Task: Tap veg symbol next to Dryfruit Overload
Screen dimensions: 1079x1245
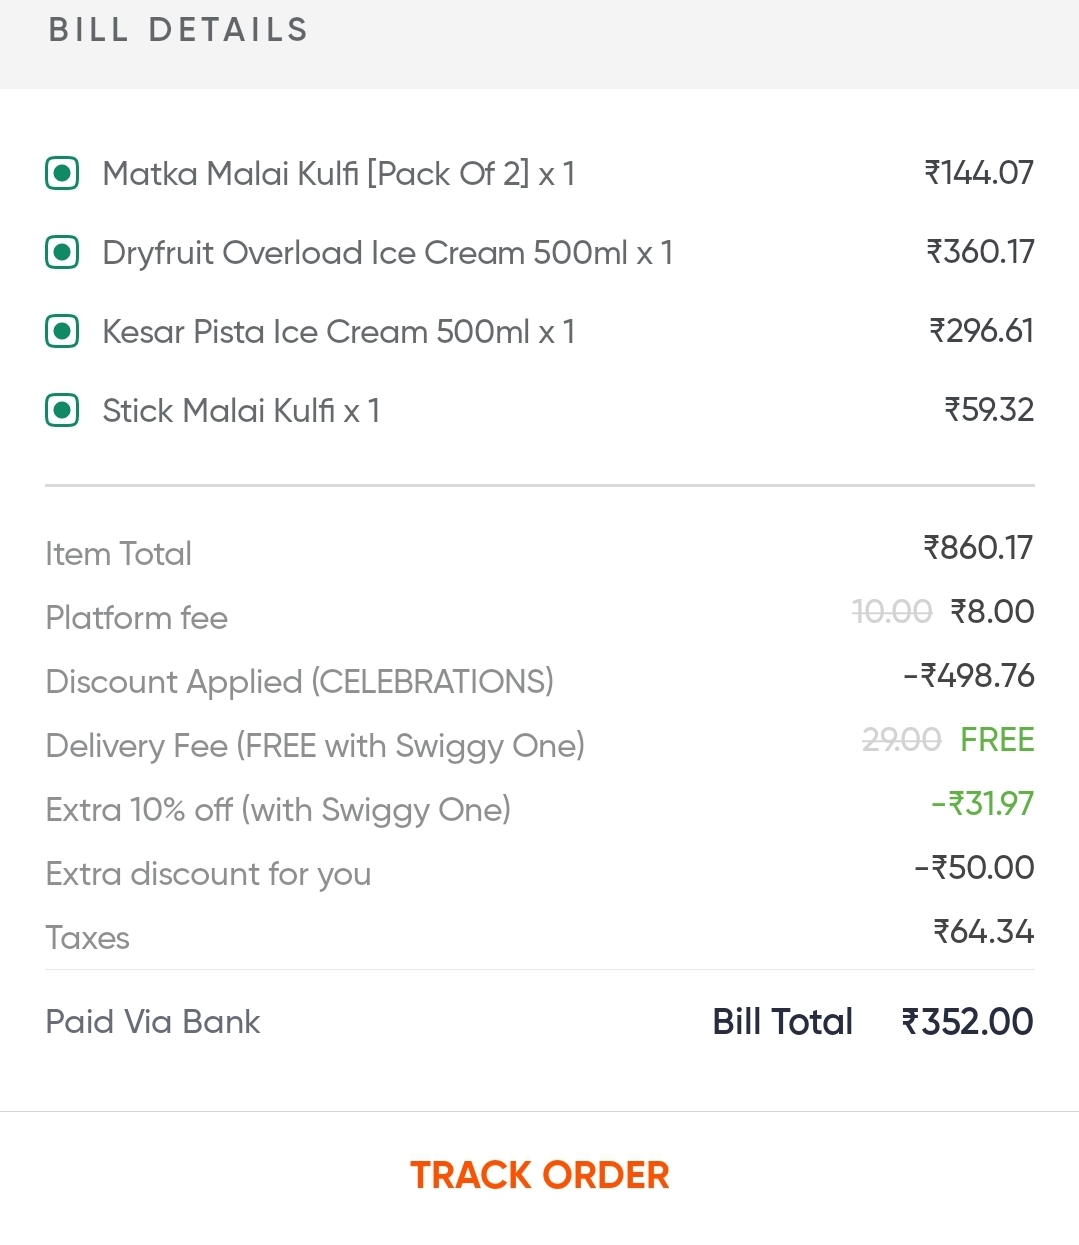Action: 62,252
